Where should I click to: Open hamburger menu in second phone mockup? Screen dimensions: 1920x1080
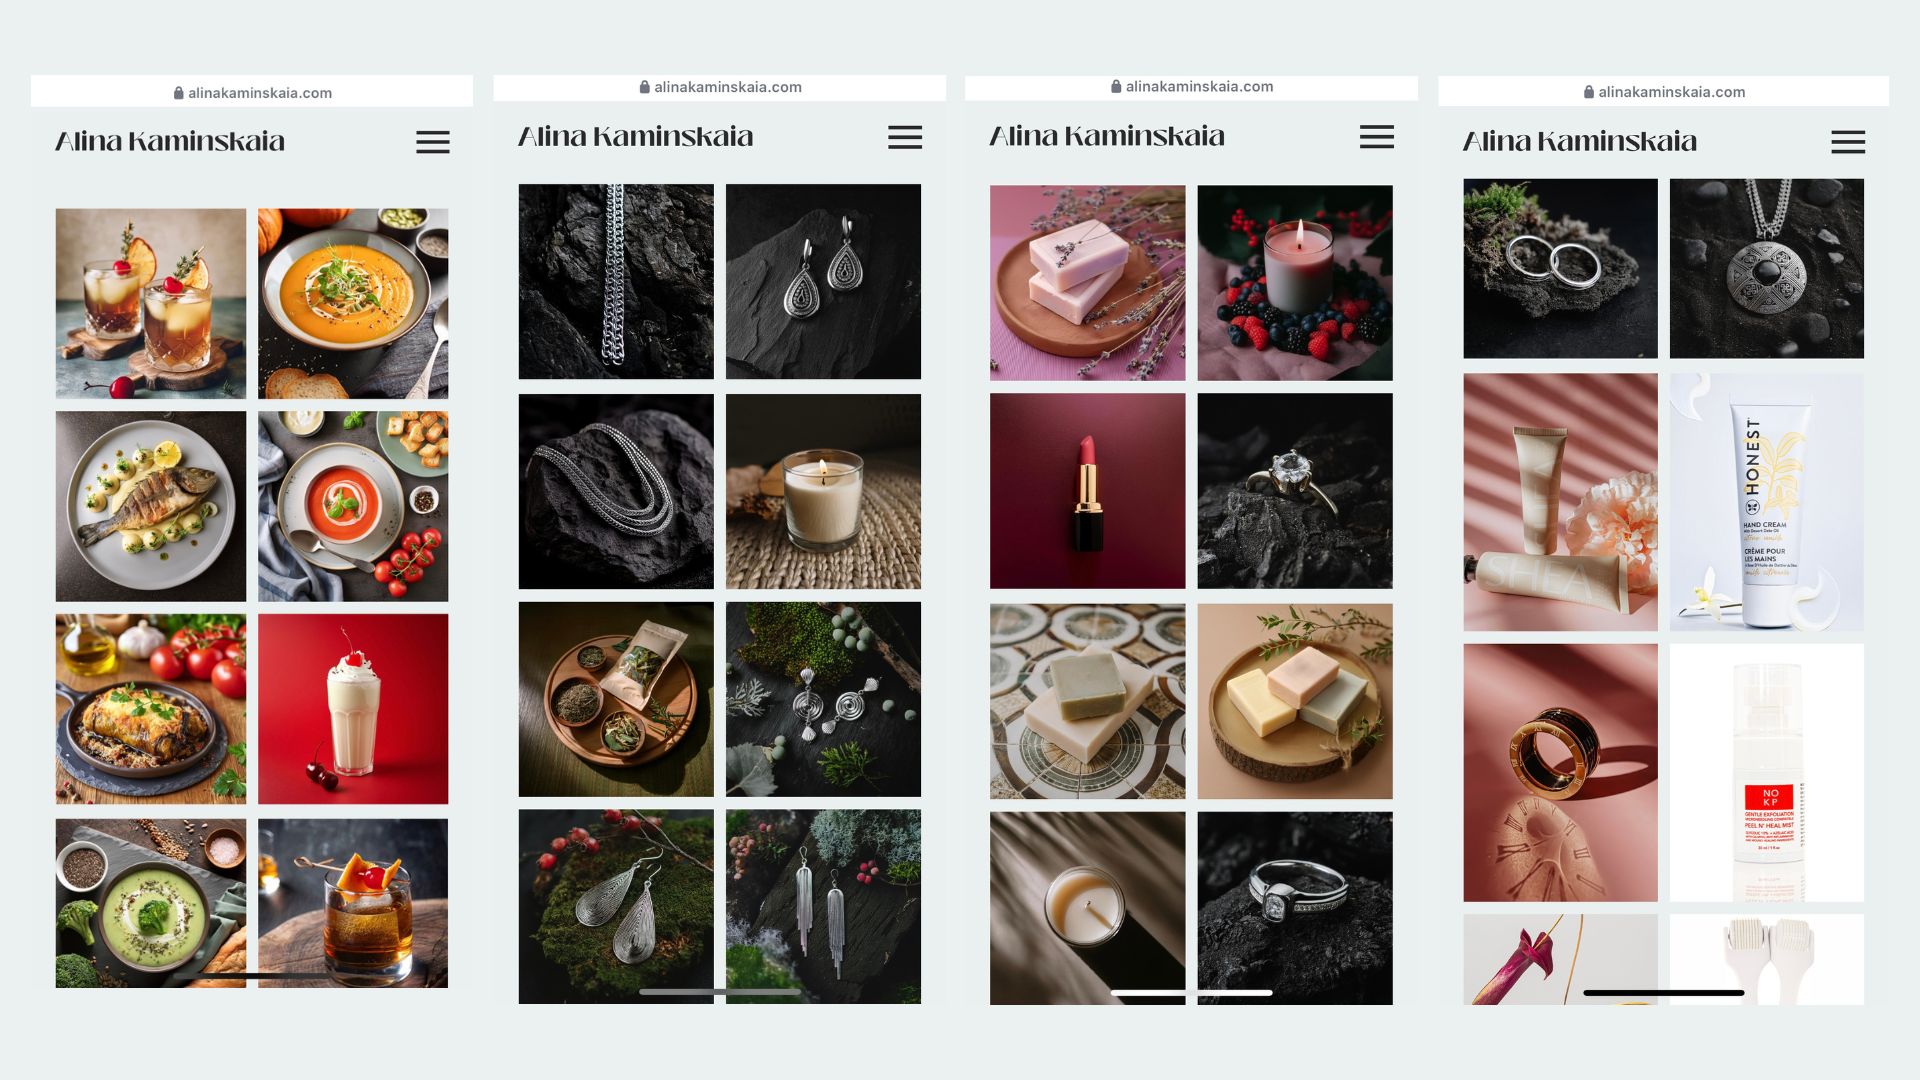(x=905, y=137)
